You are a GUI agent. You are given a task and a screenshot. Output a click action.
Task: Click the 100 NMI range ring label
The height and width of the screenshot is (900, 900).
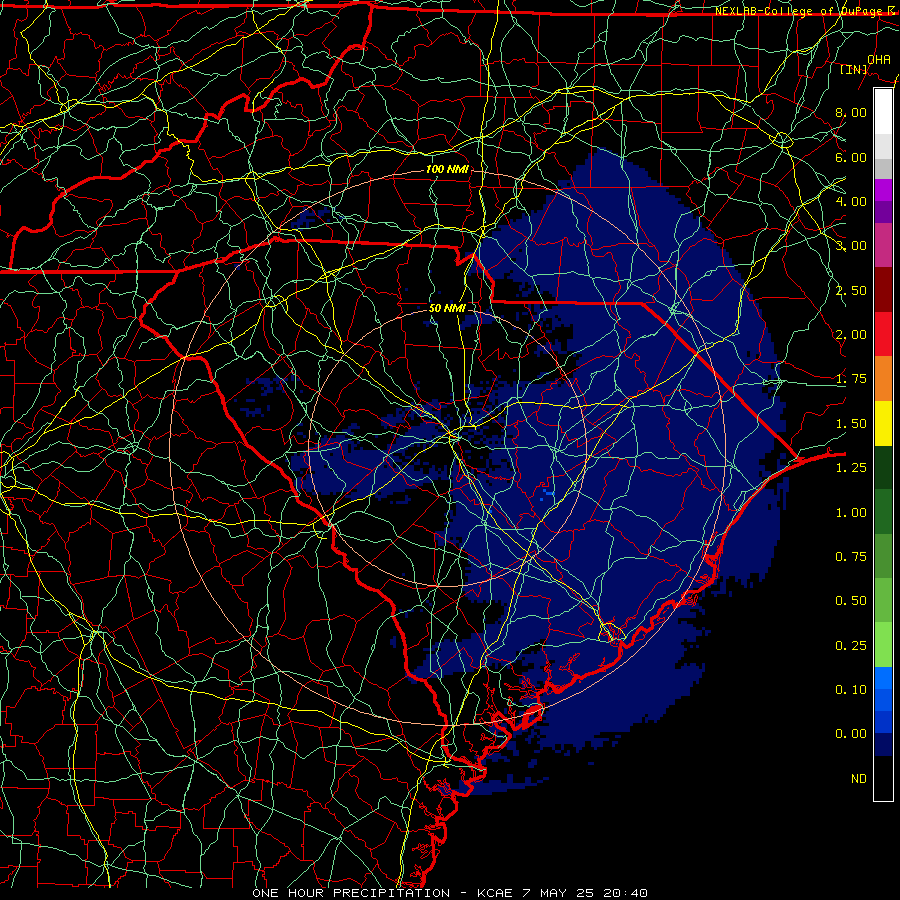pos(447,169)
